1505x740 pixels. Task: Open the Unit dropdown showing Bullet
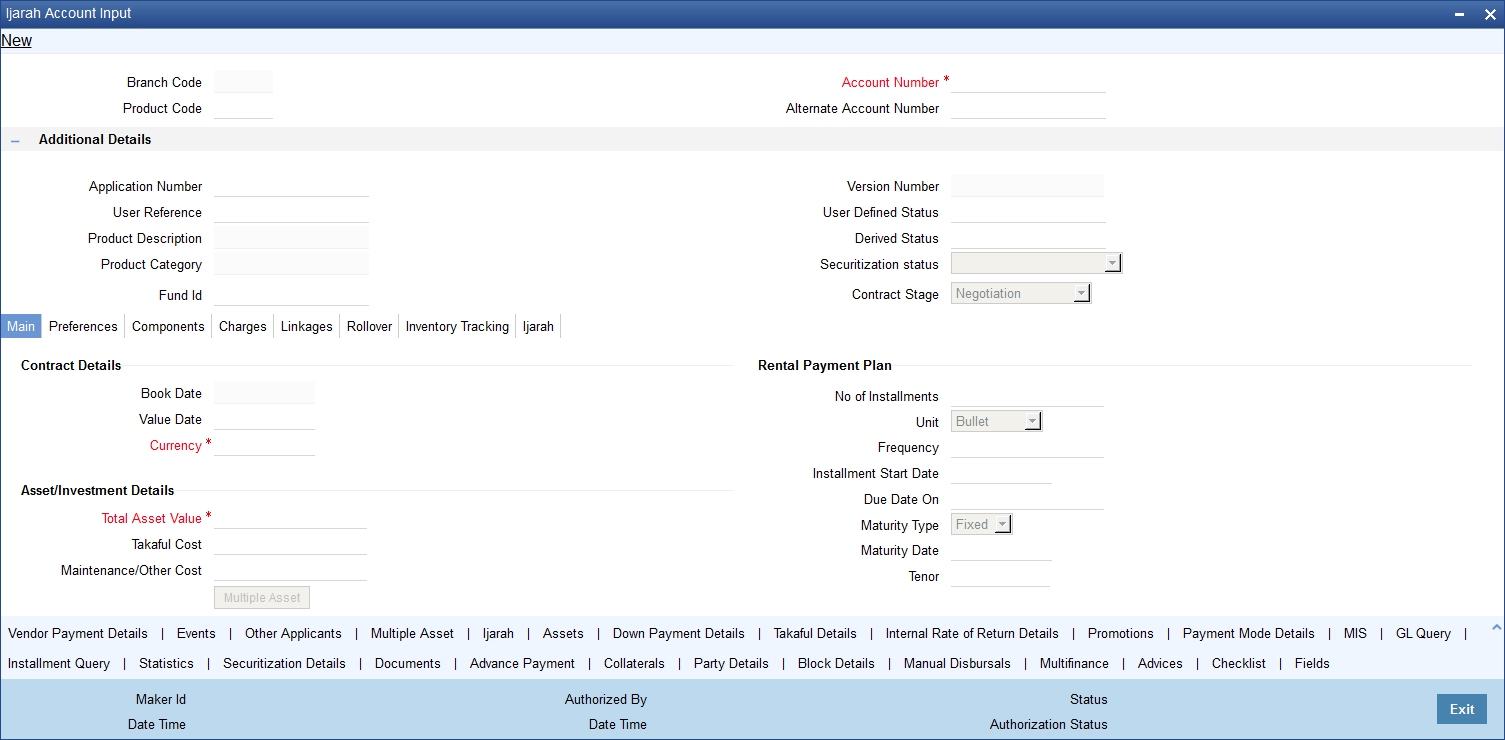pyautogui.click(x=1033, y=422)
